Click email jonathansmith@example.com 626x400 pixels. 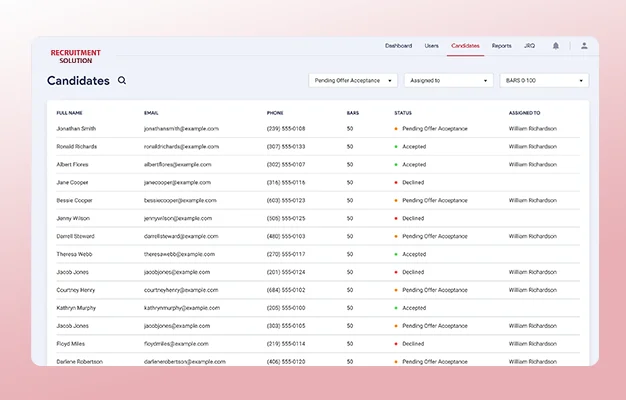pos(181,129)
